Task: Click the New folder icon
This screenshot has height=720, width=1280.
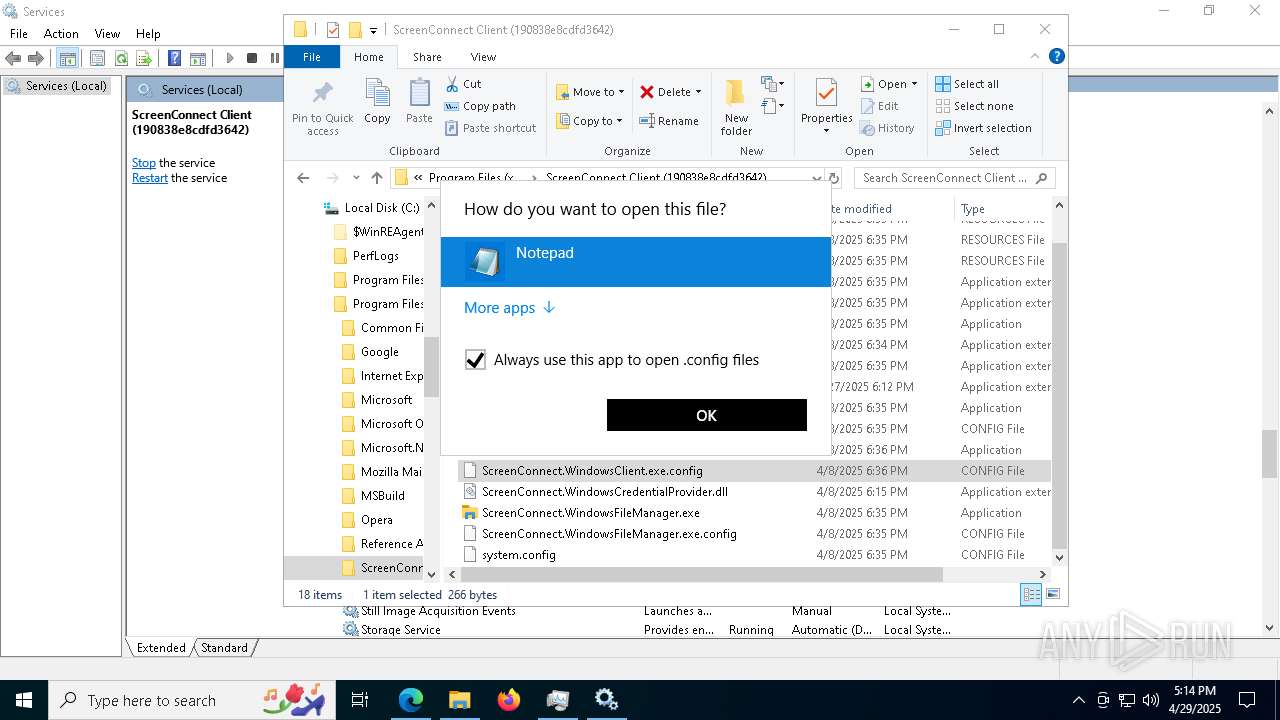Action: point(736,93)
